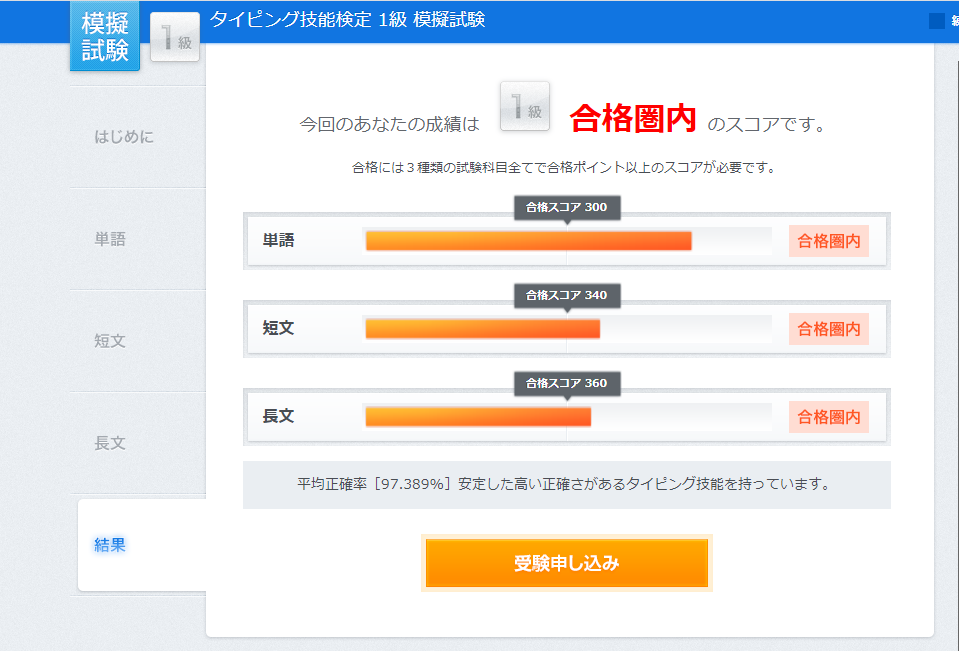The width and height of the screenshot is (959, 651).
Task: Click the 長文 score progress bar
Action: (567, 417)
